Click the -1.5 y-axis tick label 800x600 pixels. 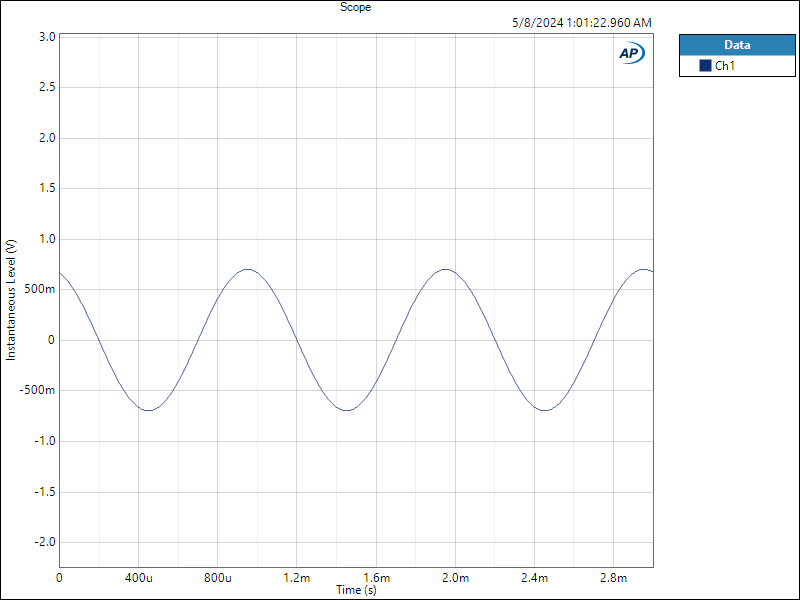click(45, 492)
